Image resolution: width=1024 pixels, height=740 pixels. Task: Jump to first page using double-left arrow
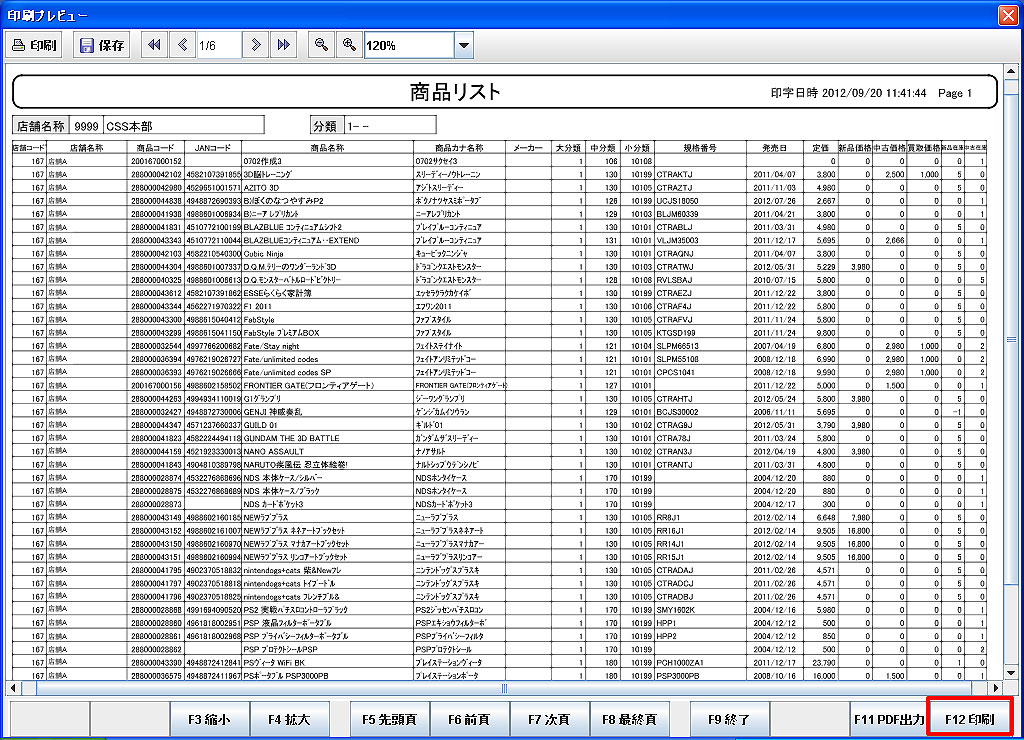pos(155,45)
